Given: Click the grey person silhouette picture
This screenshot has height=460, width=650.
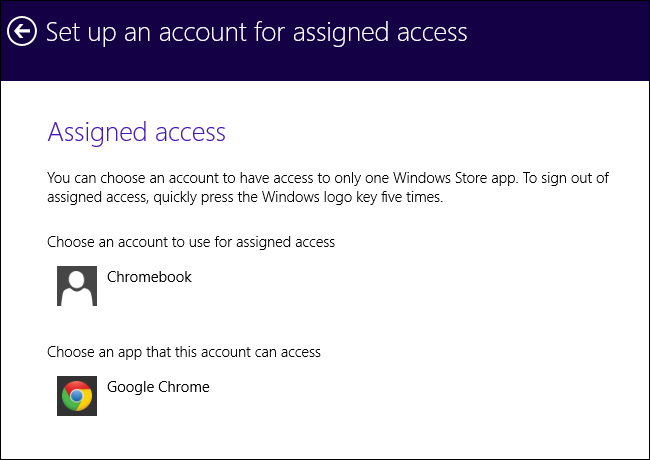Looking at the screenshot, I should click(x=77, y=285).
